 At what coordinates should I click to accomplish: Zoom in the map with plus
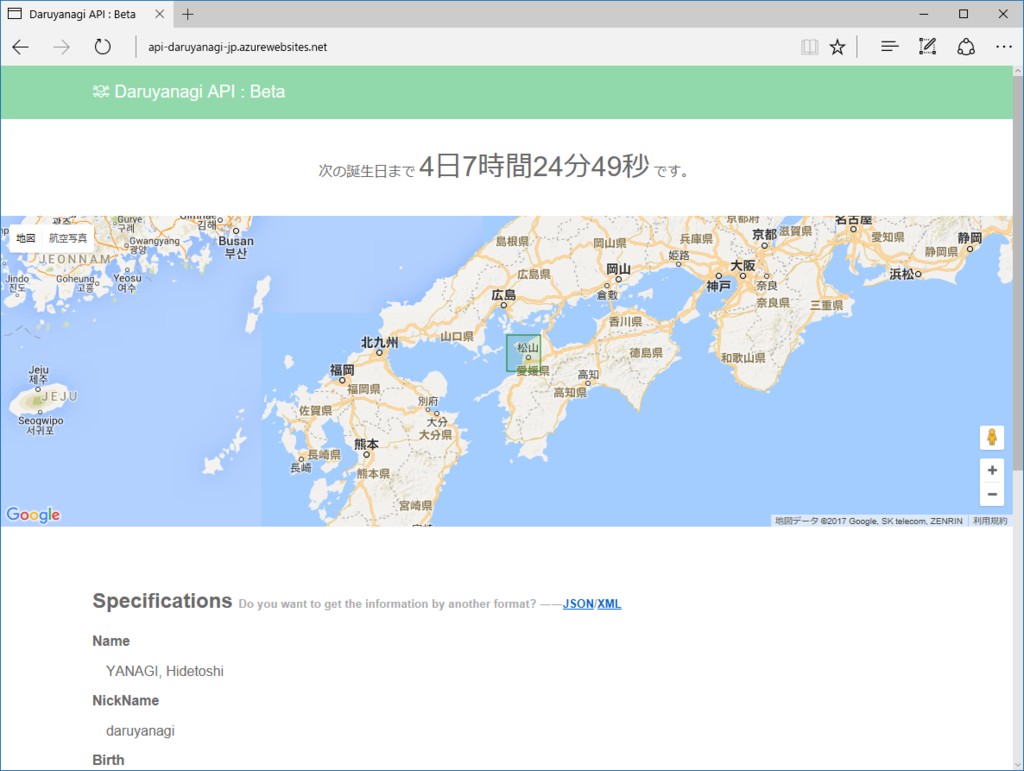[x=992, y=470]
